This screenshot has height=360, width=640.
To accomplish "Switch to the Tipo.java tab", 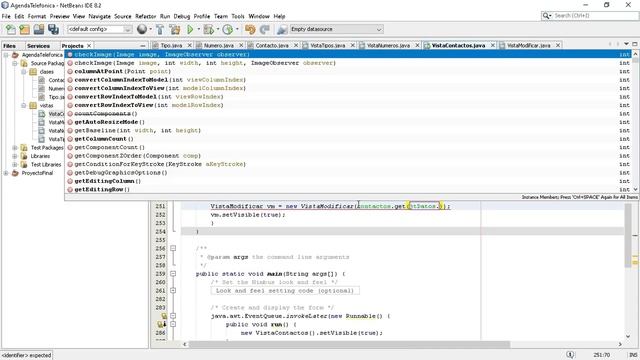I will [x=171, y=45].
